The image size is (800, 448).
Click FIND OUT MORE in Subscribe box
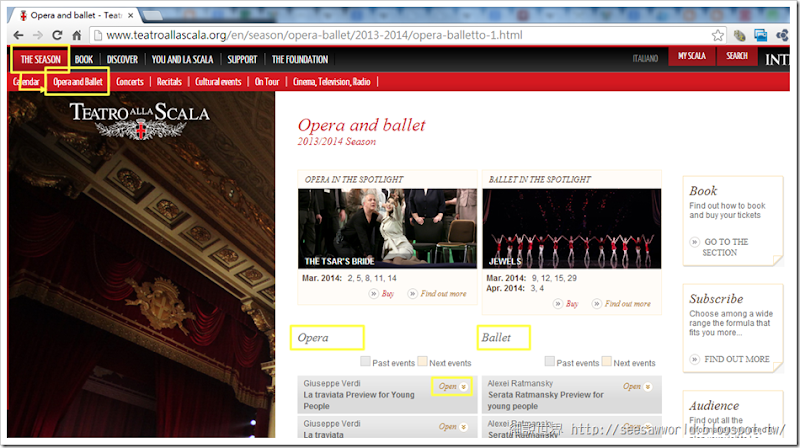click(x=737, y=359)
